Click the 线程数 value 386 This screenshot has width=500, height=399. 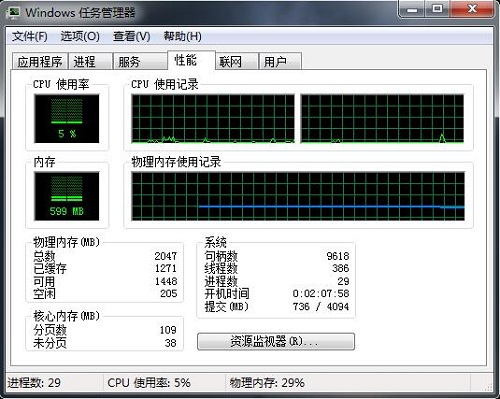pyautogui.click(x=341, y=268)
